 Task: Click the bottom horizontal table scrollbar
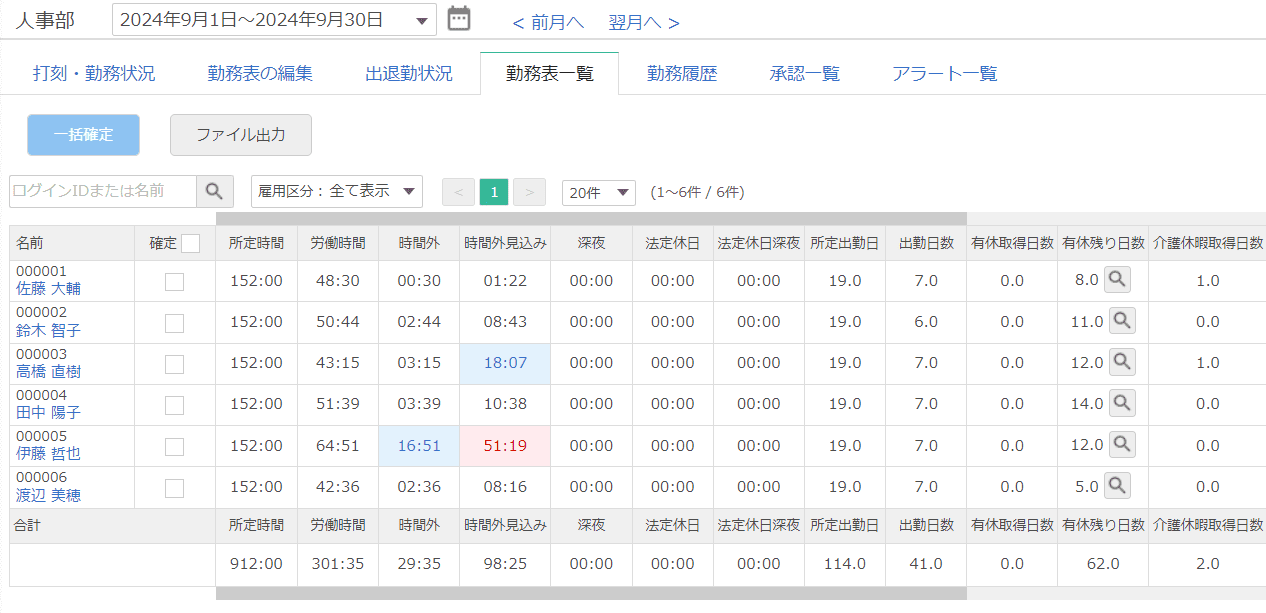click(x=590, y=593)
